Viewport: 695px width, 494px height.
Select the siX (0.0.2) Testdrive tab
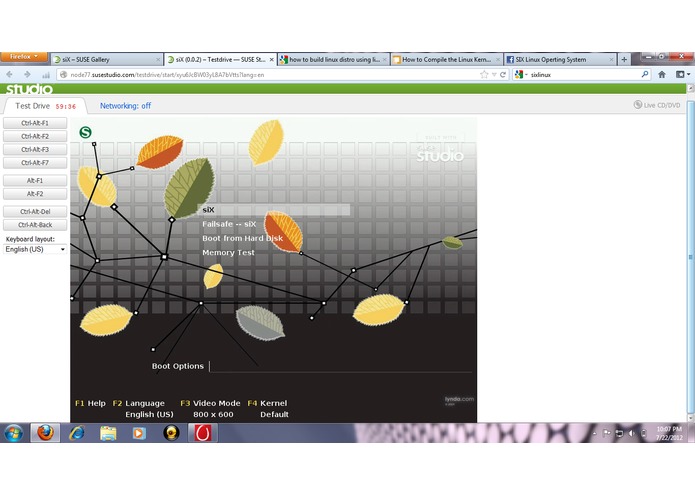click(220, 59)
